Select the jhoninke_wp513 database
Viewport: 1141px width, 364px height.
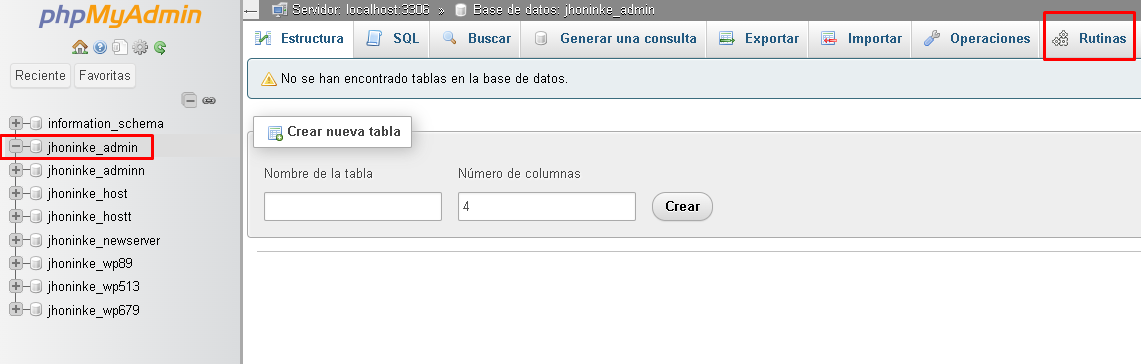pyautogui.click(x=94, y=287)
